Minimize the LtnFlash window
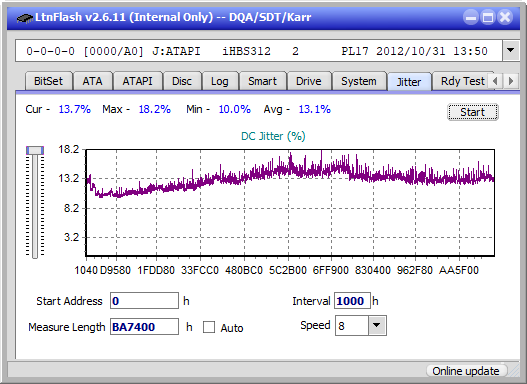This screenshot has height=384, width=527. pos(471,17)
